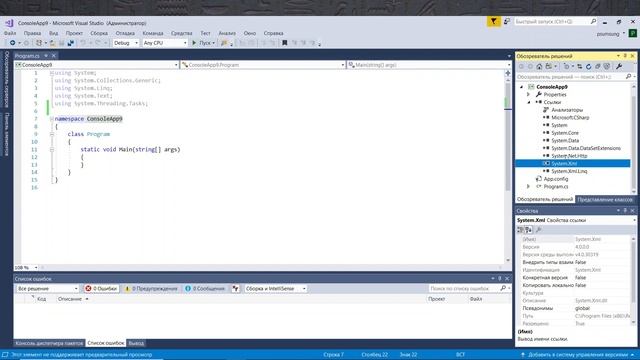This screenshot has height=360, width=640.
Task: Open the Main(string[] args) member dropdown
Action: (429, 65)
